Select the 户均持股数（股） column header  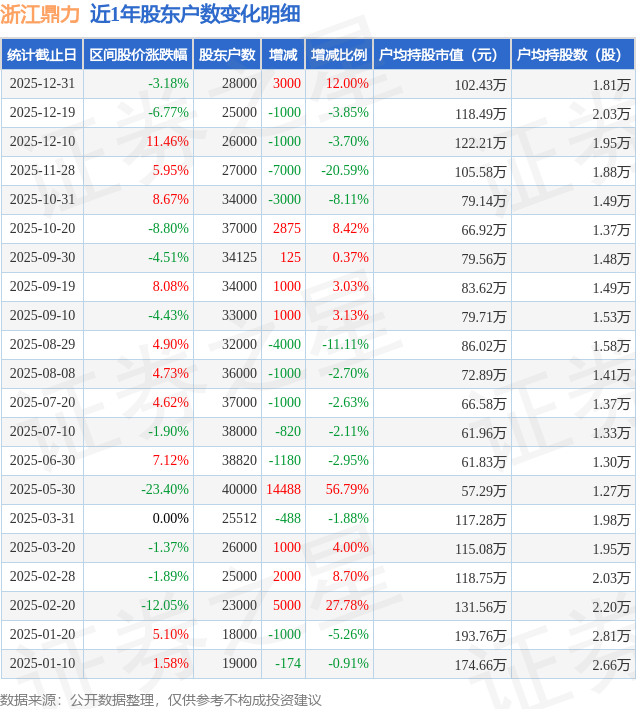click(572, 55)
